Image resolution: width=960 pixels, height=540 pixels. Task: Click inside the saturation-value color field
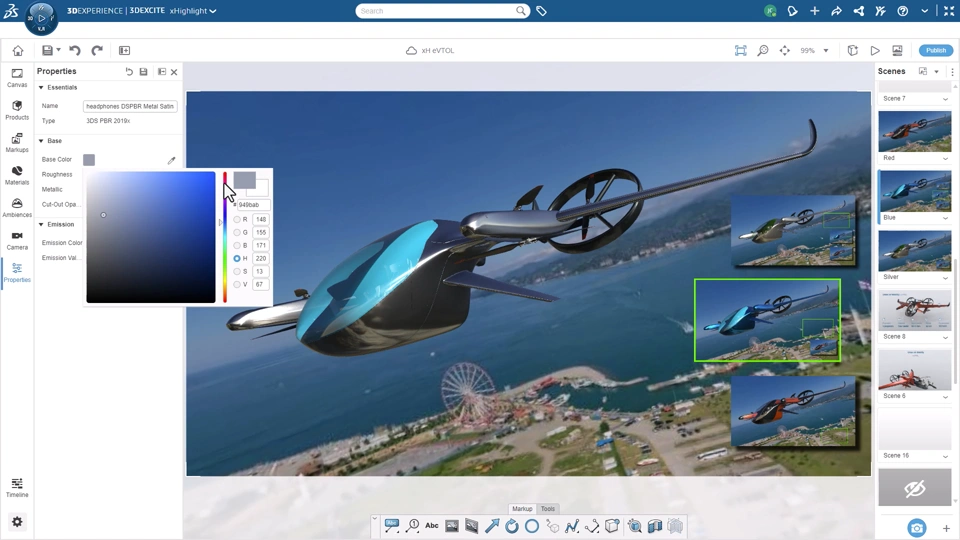(151, 237)
